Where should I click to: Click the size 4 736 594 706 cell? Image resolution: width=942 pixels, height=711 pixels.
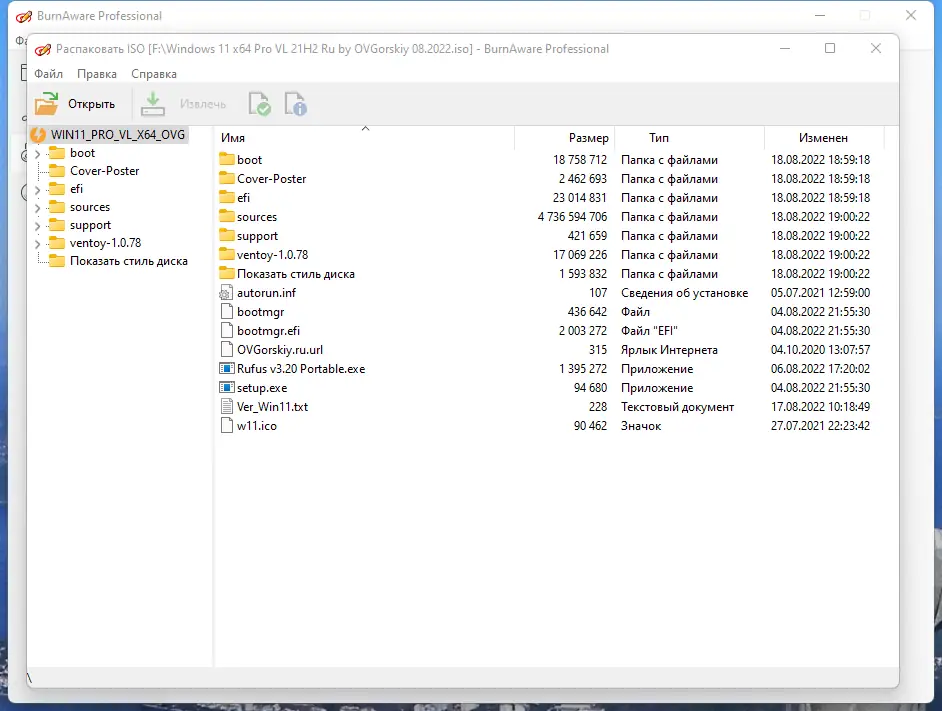point(573,216)
